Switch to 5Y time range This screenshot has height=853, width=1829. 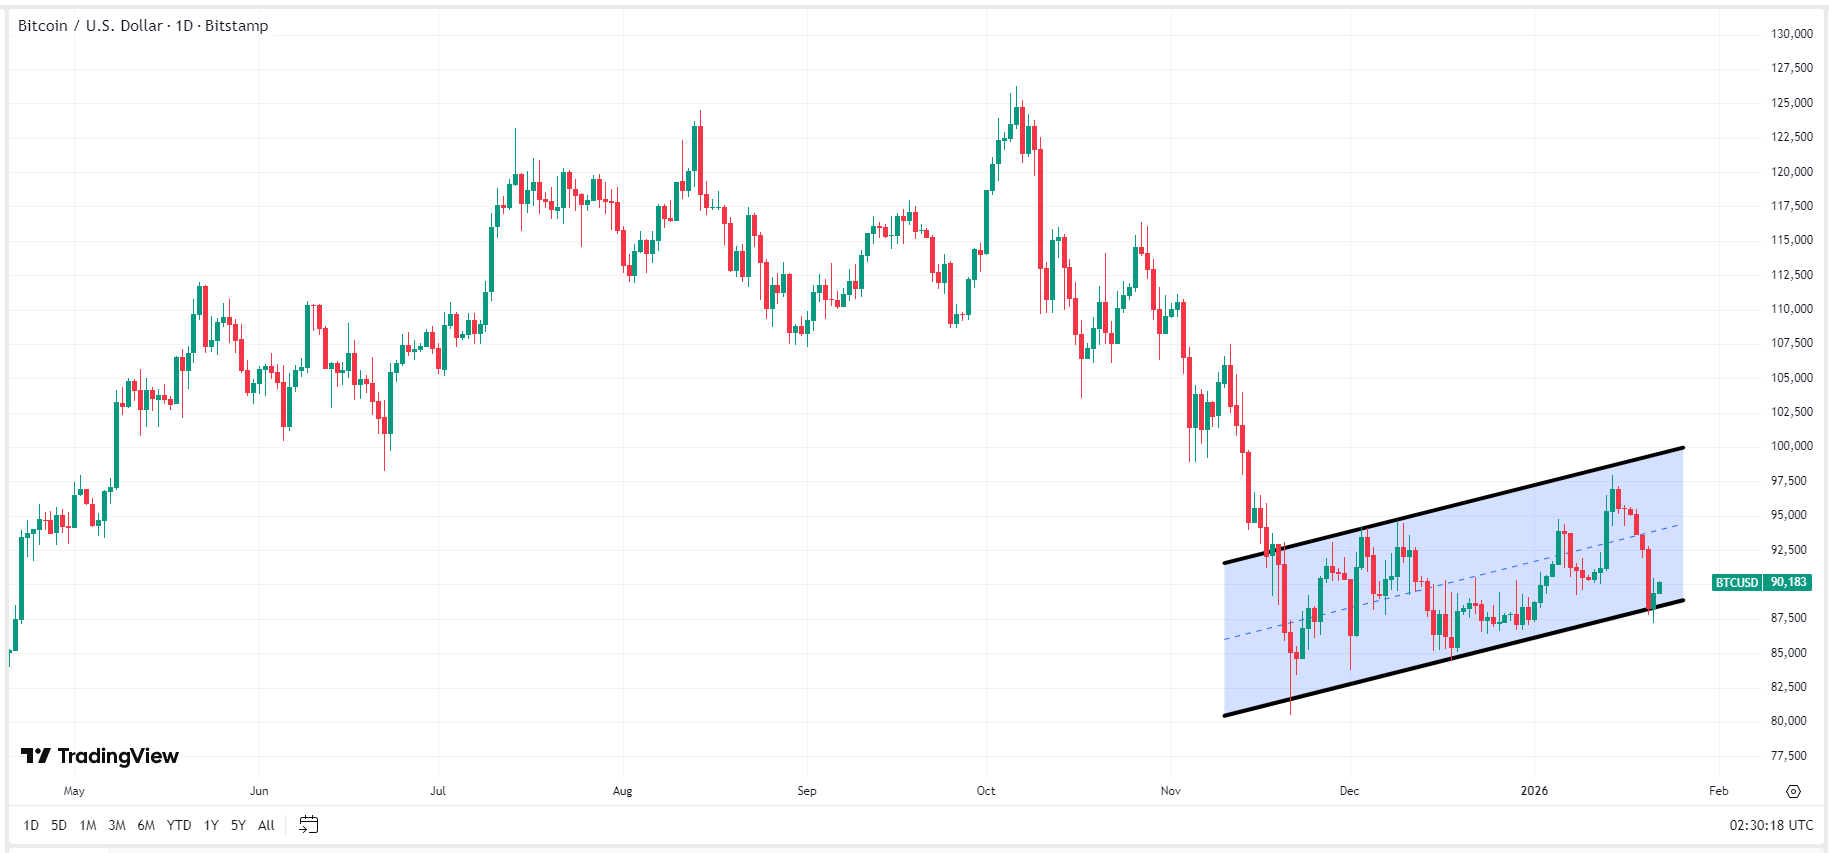point(238,825)
